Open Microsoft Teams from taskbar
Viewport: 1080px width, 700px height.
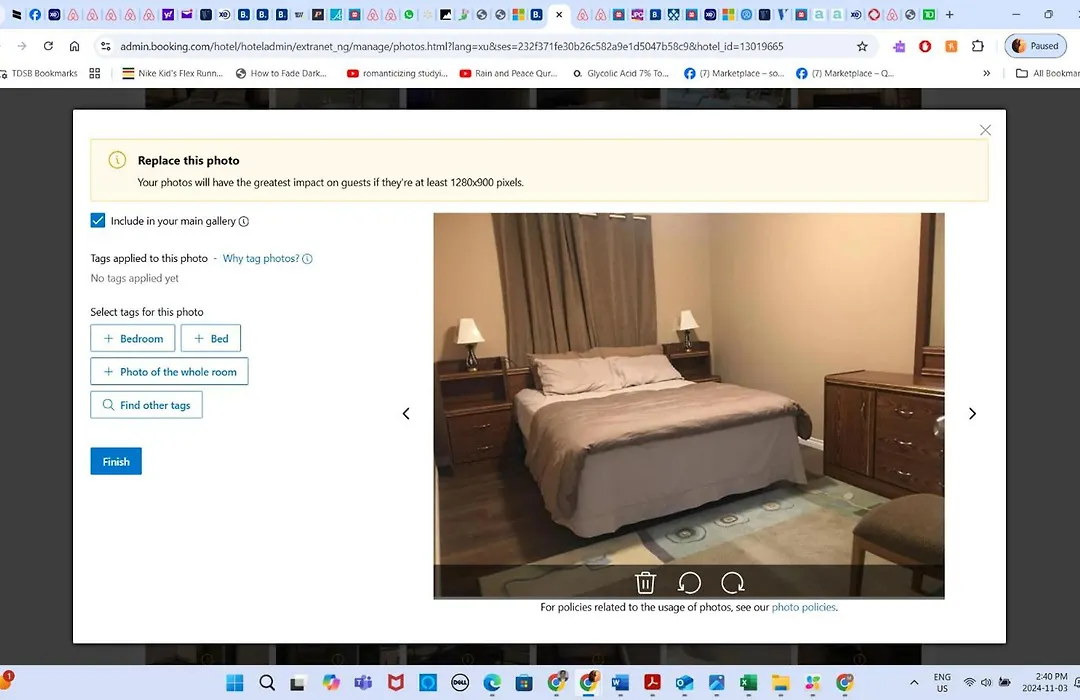[x=363, y=683]
